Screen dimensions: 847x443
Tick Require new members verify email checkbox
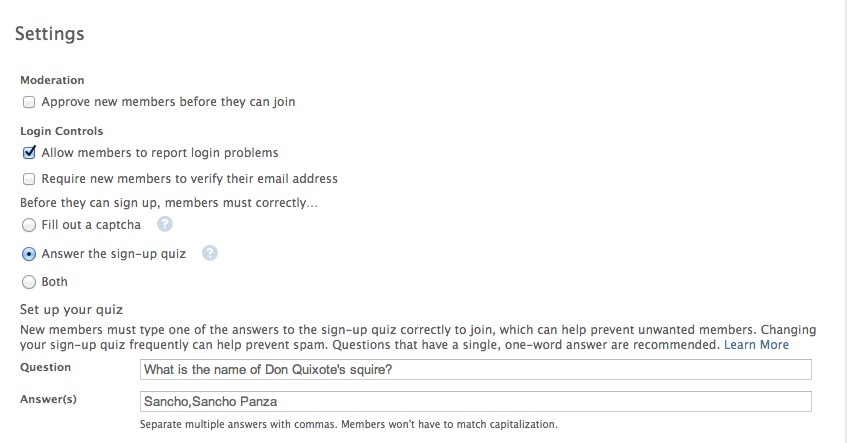pos(29,179)
